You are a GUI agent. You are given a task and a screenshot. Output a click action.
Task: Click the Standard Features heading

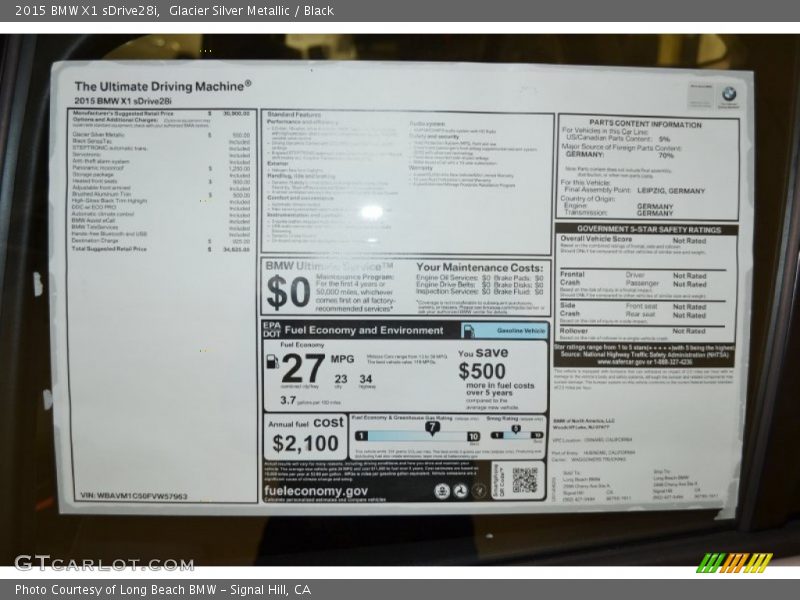(294, 115)
